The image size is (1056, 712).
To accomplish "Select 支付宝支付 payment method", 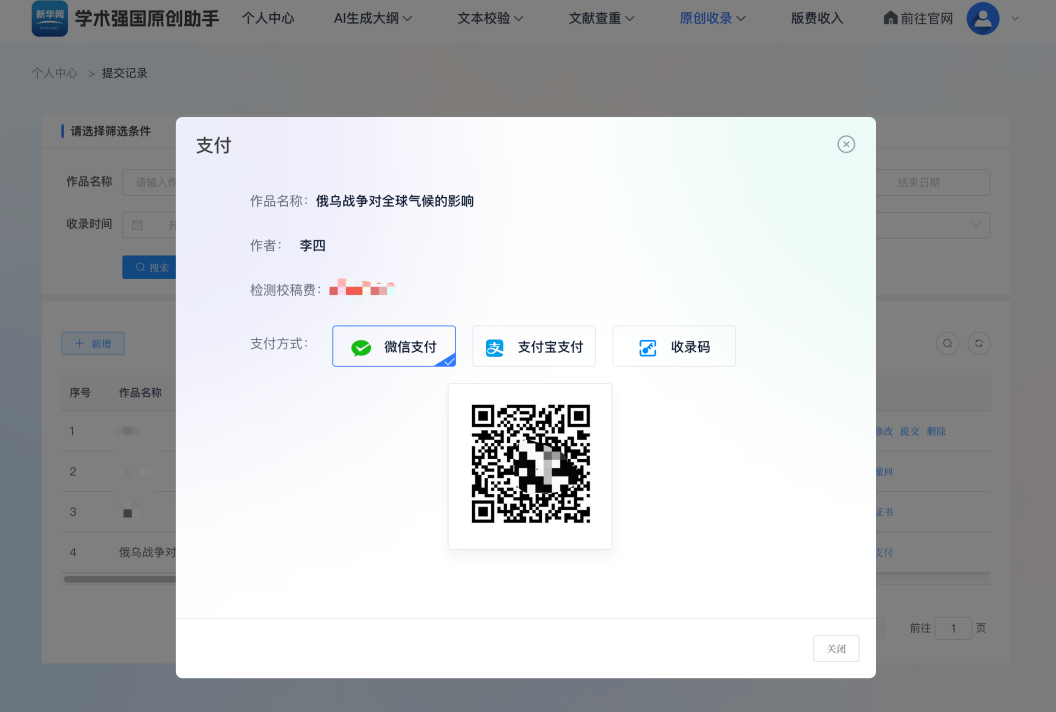I will pos(534,347).
